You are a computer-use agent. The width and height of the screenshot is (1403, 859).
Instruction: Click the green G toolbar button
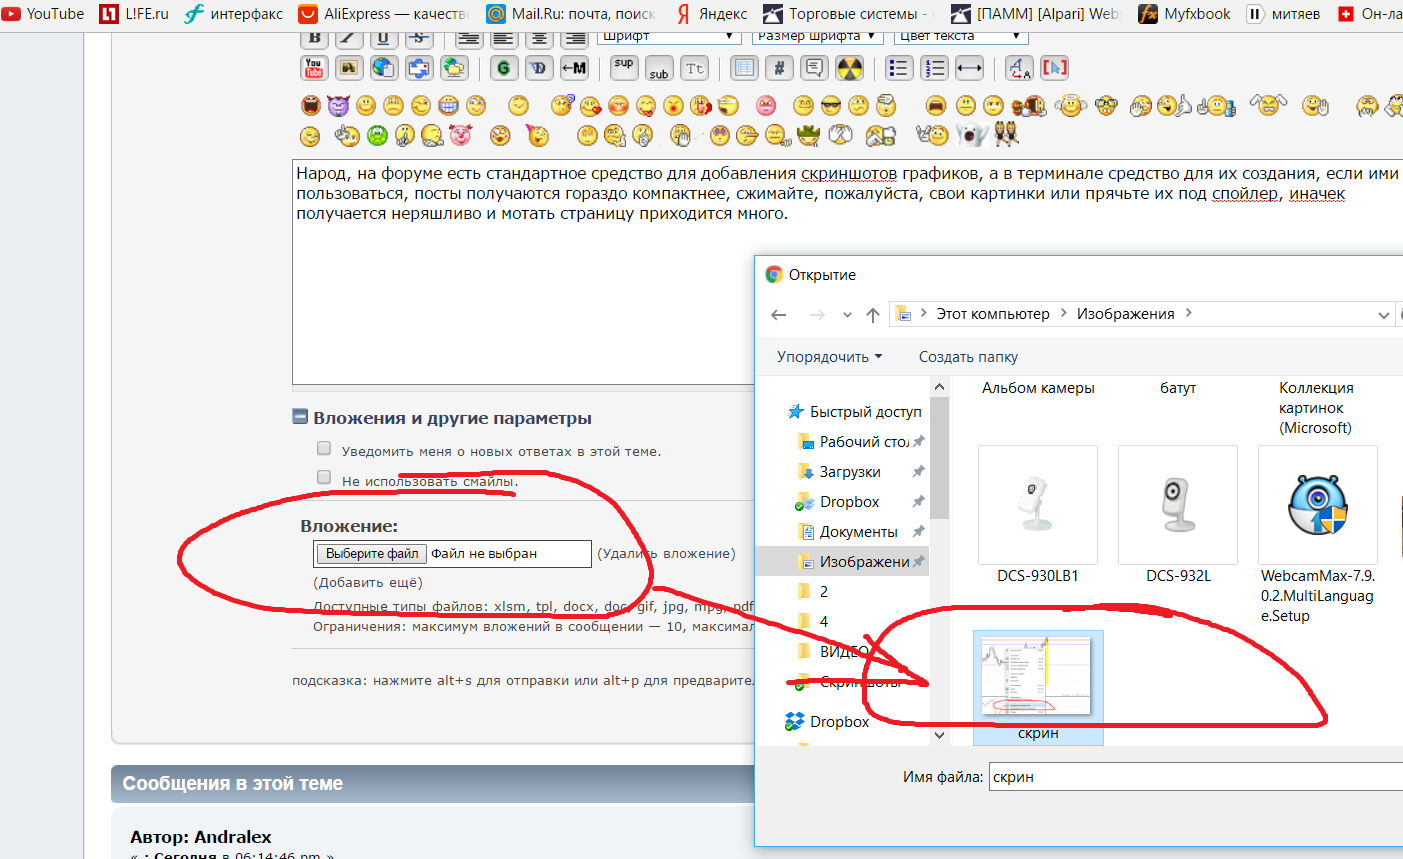coord(503,68)
